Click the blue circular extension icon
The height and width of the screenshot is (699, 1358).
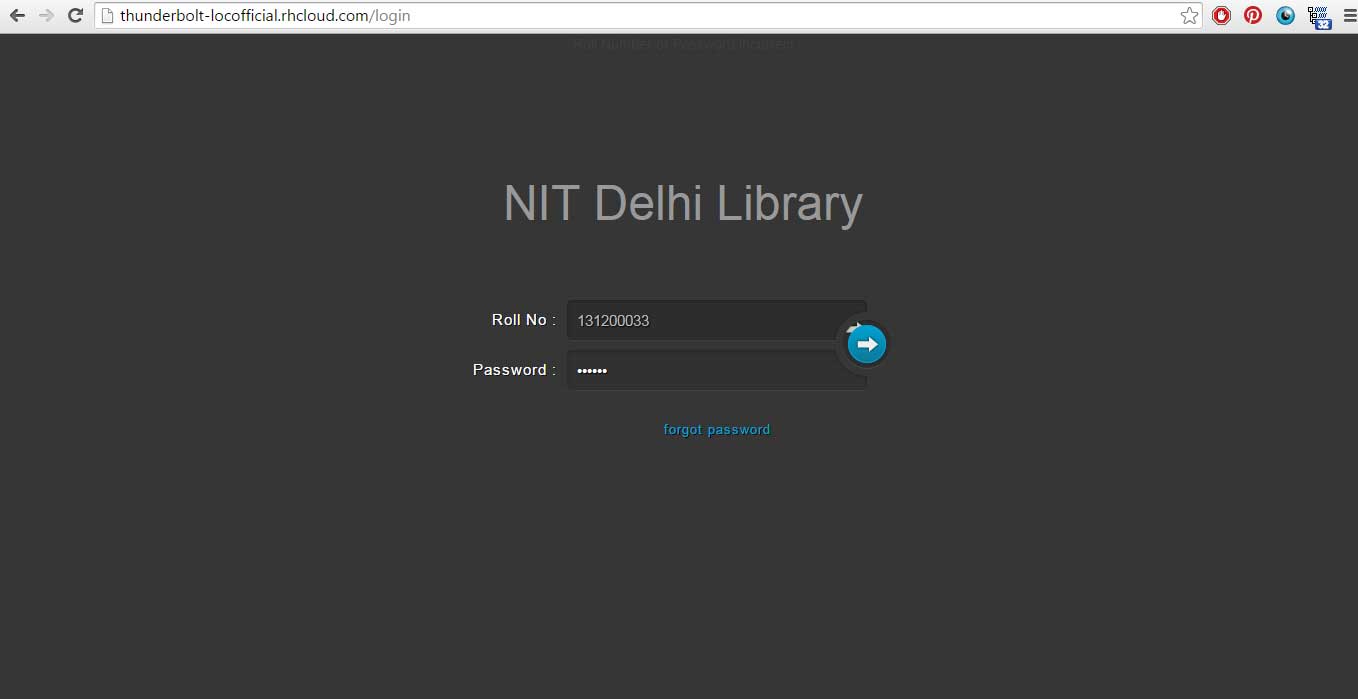click(1285, 16)
